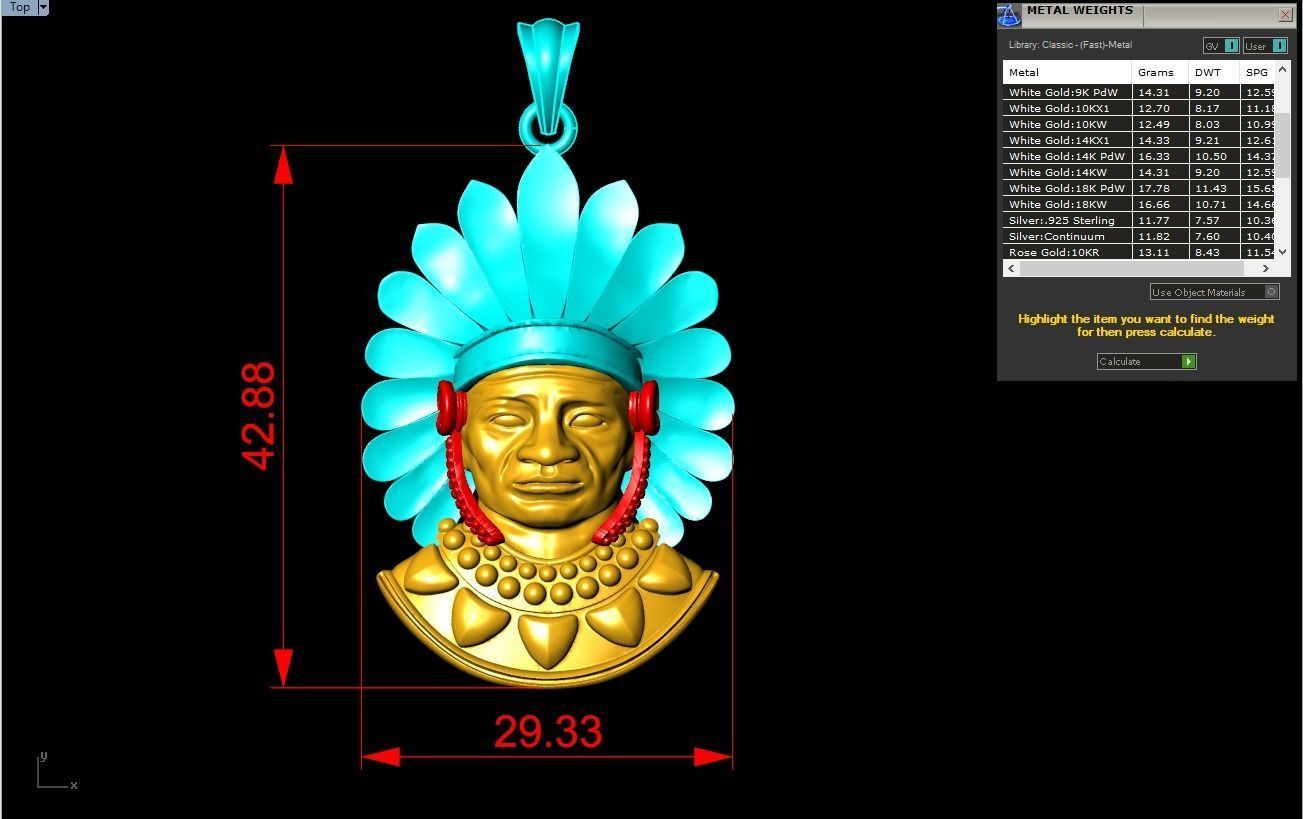Open the Top viewport dropdown arrow

(43, 7)
